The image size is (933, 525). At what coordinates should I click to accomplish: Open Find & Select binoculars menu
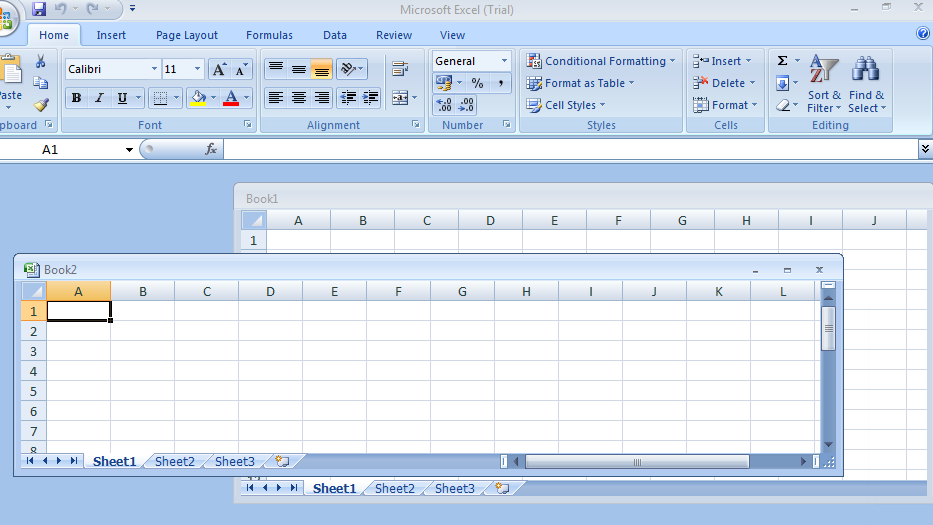[x=866, y=84]
